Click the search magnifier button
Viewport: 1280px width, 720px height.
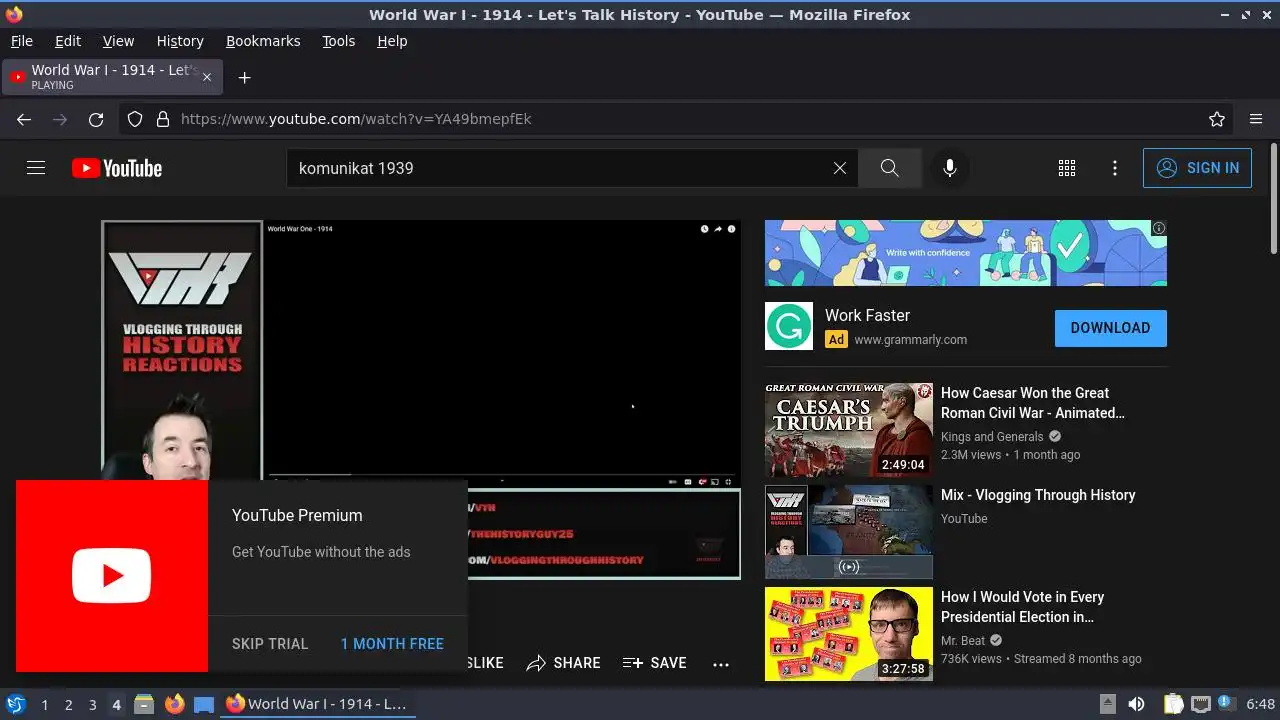889,168
